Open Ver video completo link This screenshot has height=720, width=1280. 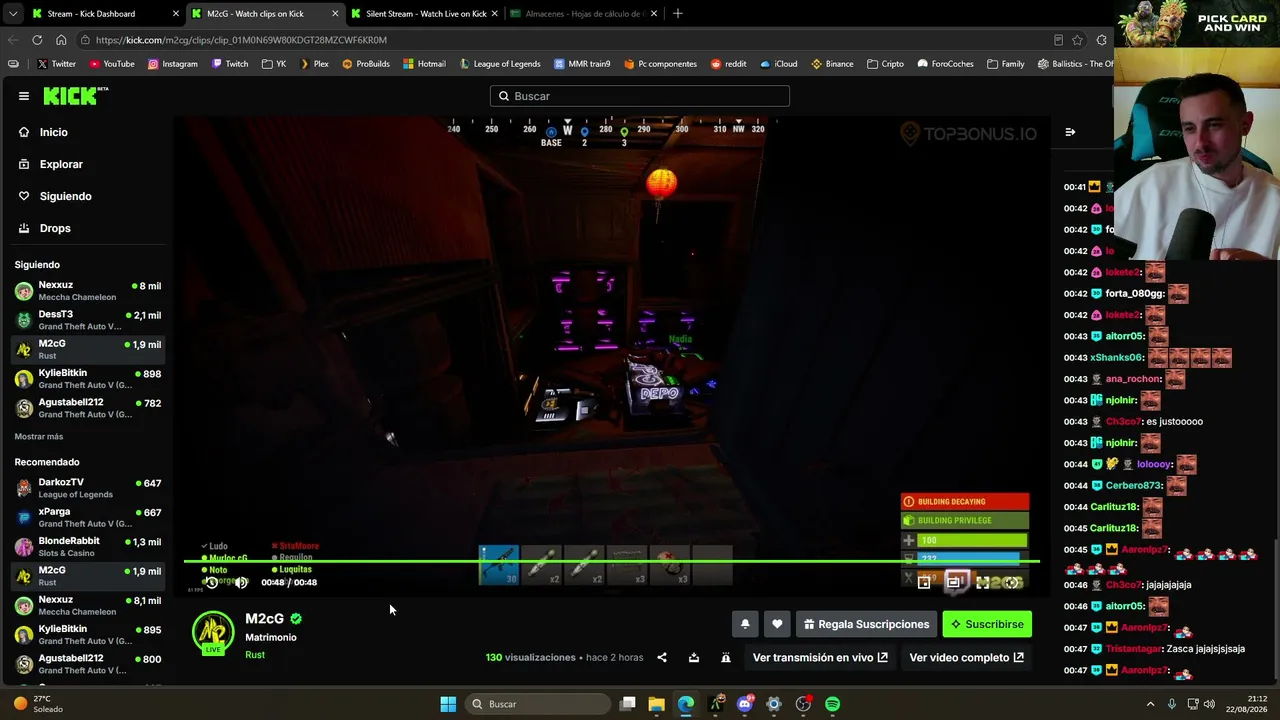pyautogui.click(x=966, y=657)
